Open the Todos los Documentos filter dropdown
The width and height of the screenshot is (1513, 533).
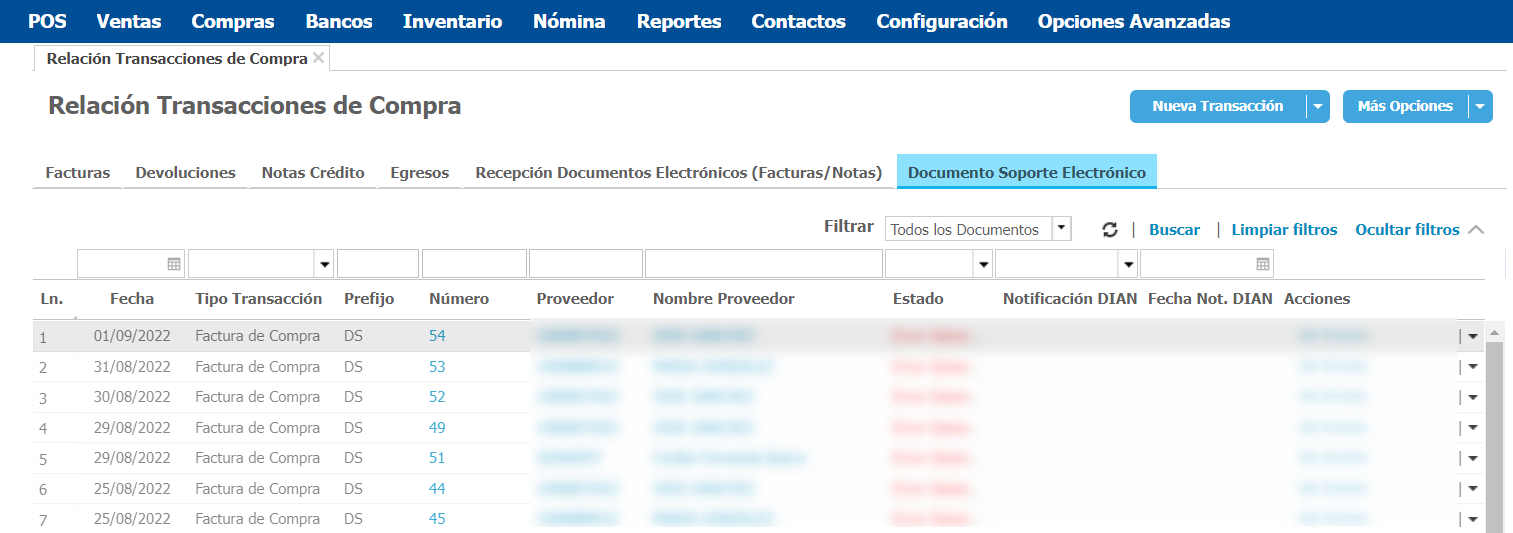[x=1061, y=229]
